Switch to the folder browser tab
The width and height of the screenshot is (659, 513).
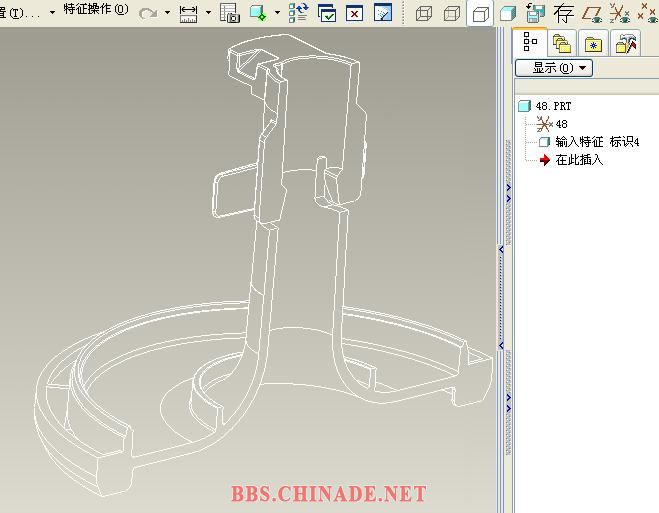[x=561, y=43]
